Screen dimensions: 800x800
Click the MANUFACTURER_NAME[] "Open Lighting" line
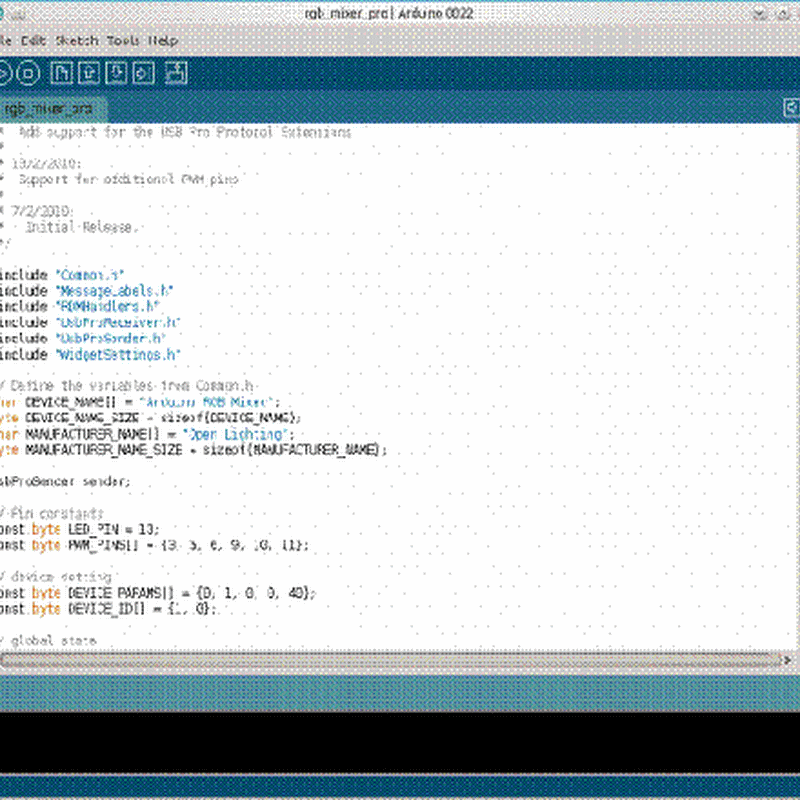click(x=147, y=434)
